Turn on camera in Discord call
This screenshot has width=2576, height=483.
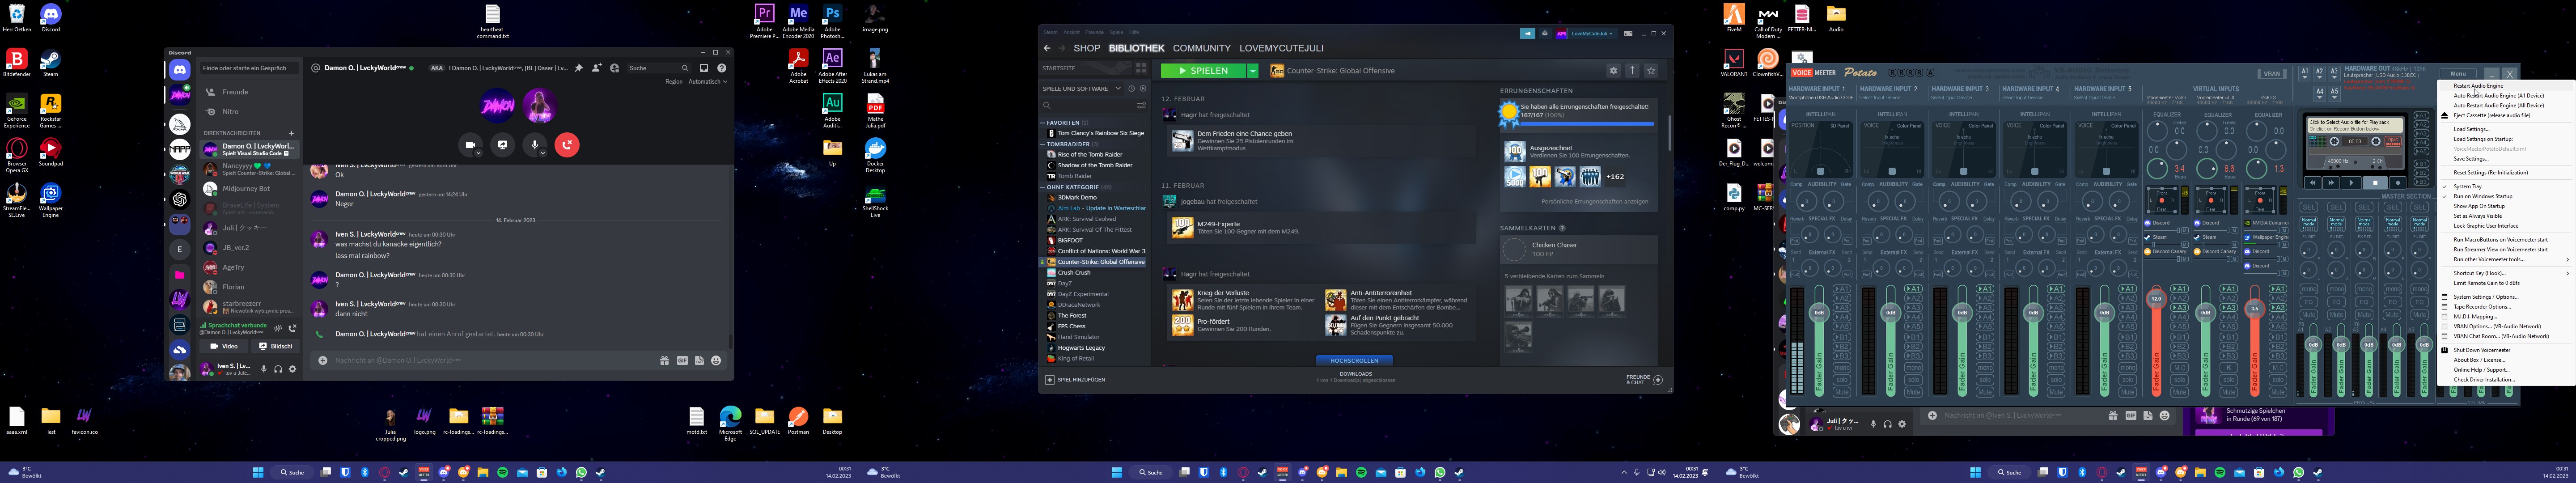tap(470, 145)
